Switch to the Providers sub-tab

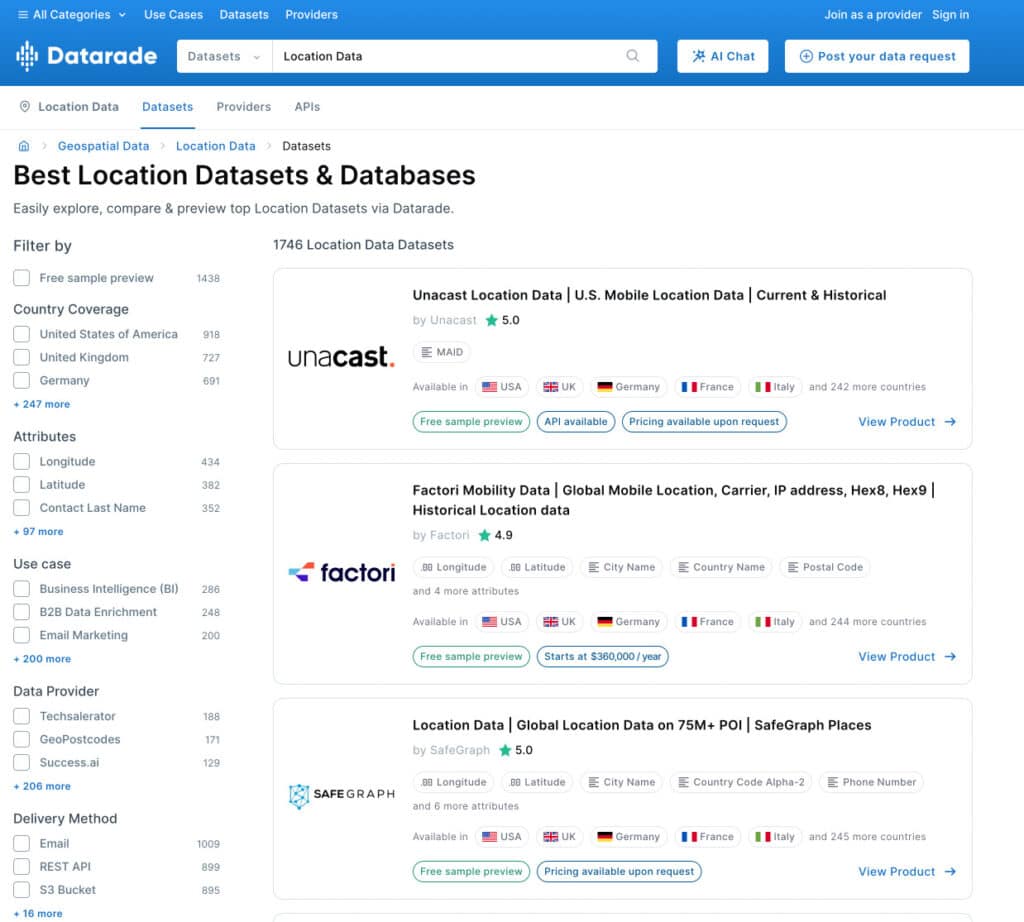pyautogui.click(x=244, y=107)
